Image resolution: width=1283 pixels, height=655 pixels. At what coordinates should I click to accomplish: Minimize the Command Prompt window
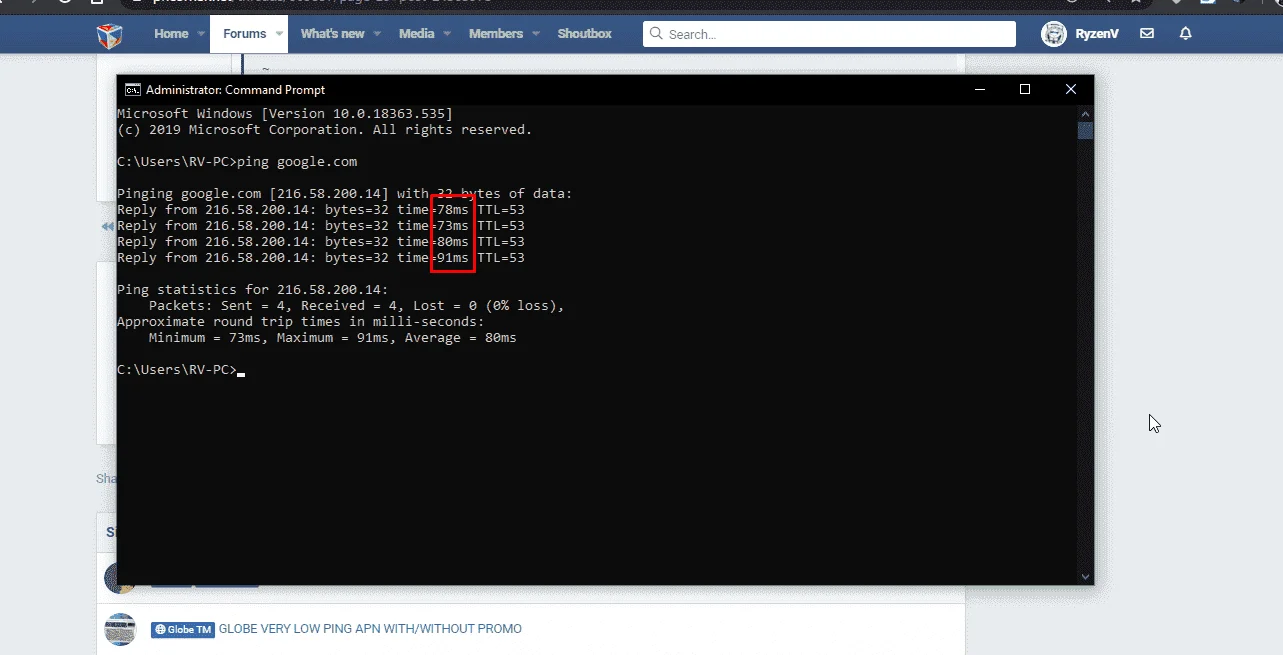tap(979, 89)
